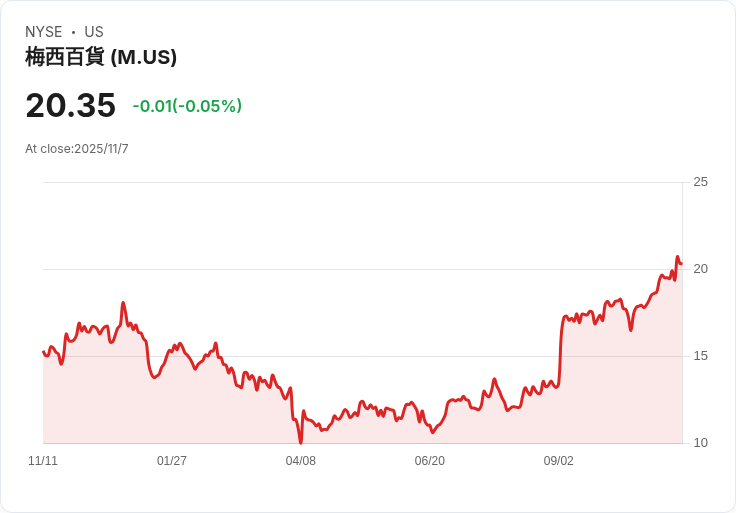
Task: Click the NYSE exchange label
Action: 44,32
